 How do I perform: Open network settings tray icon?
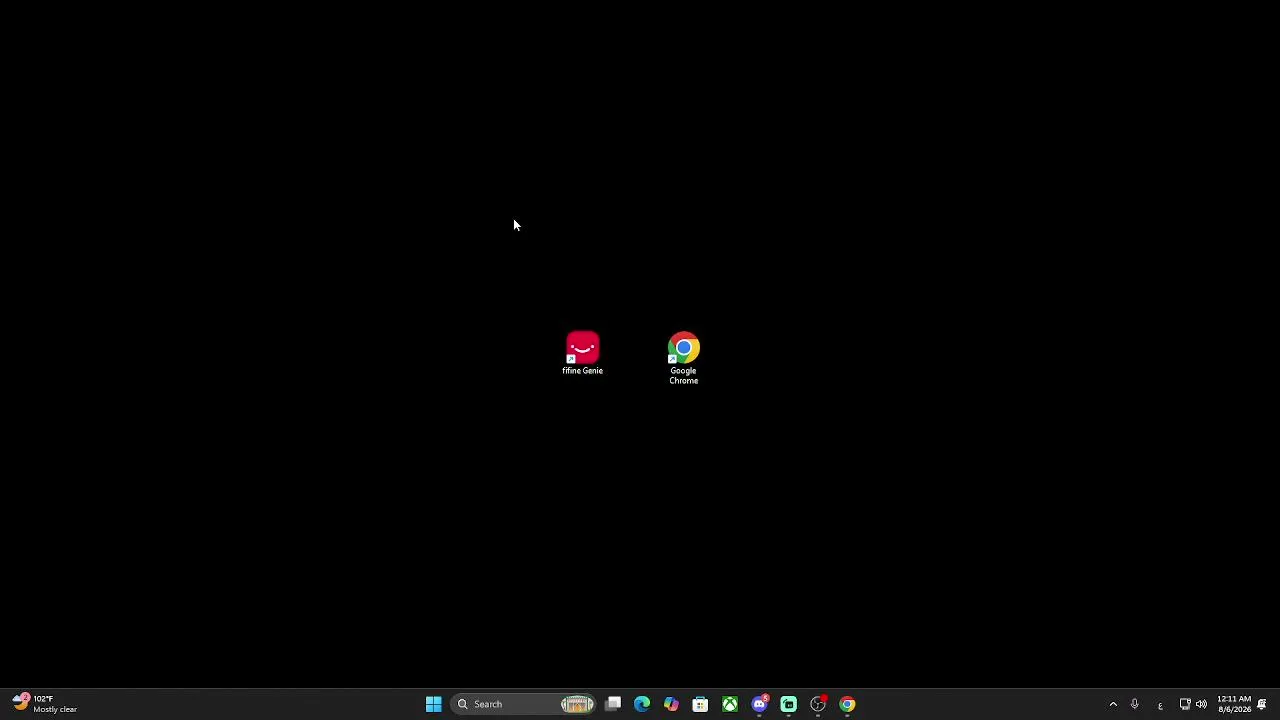click(1185, 704)
